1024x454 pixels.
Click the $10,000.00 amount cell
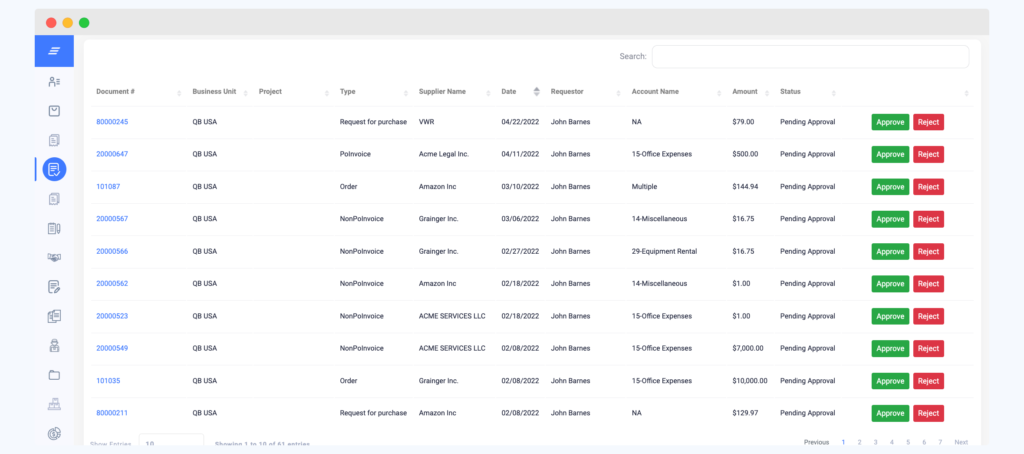pyautogui.click(x=750, y=380)
